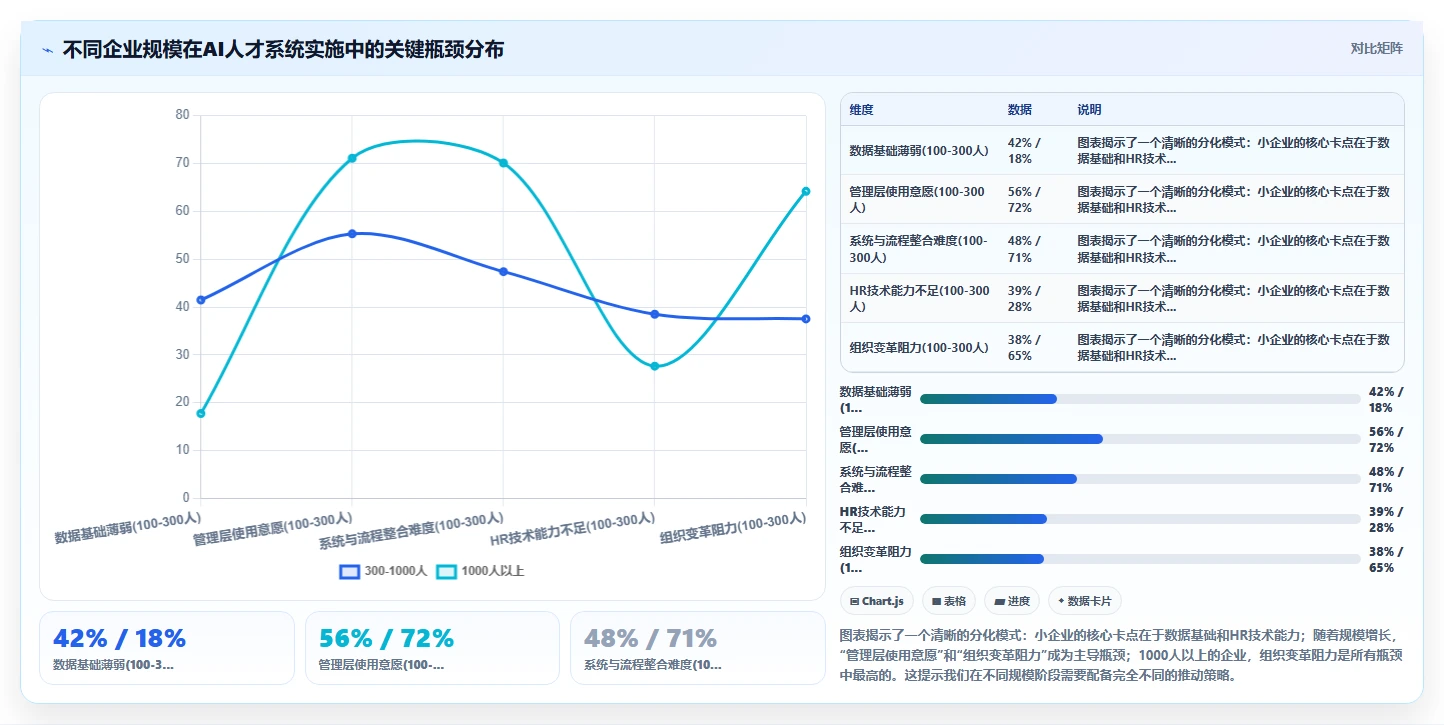The image size is (1444, 725).
Task: Select table row 组织变革阻力(100-300人)
Action: click(x=1122, y=347)
